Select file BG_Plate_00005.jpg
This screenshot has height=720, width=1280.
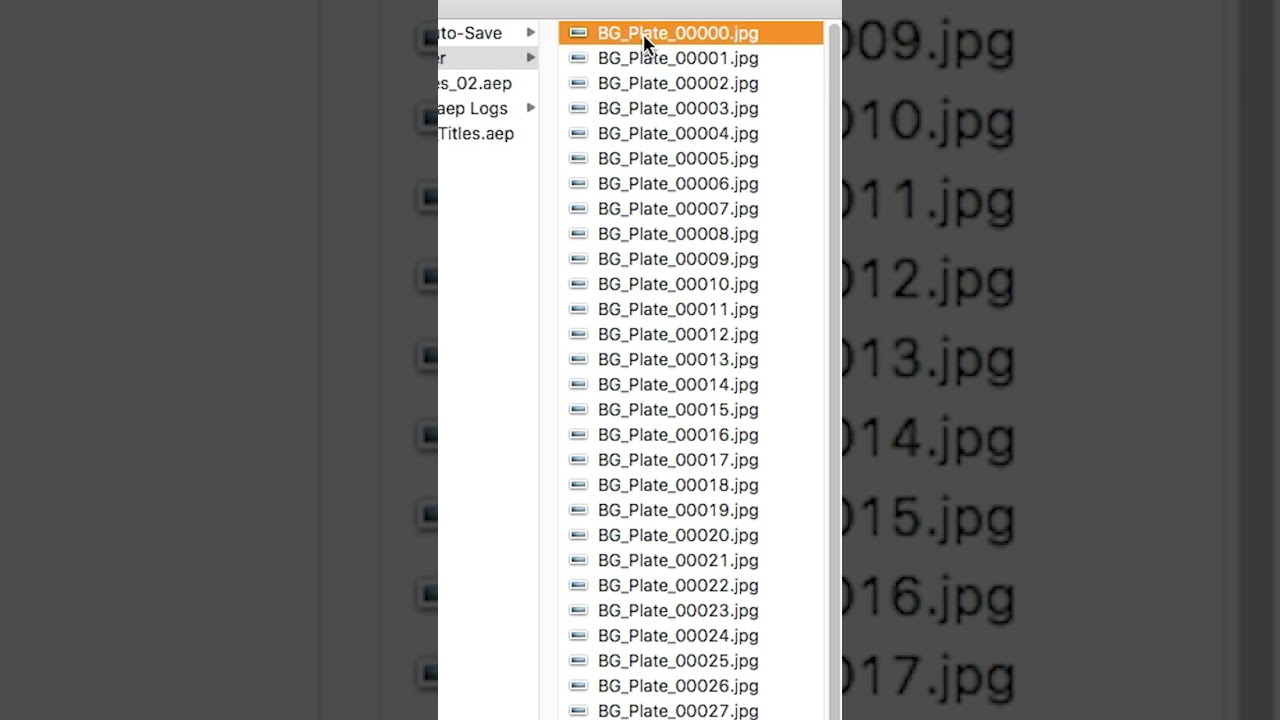tap(691, 158)
